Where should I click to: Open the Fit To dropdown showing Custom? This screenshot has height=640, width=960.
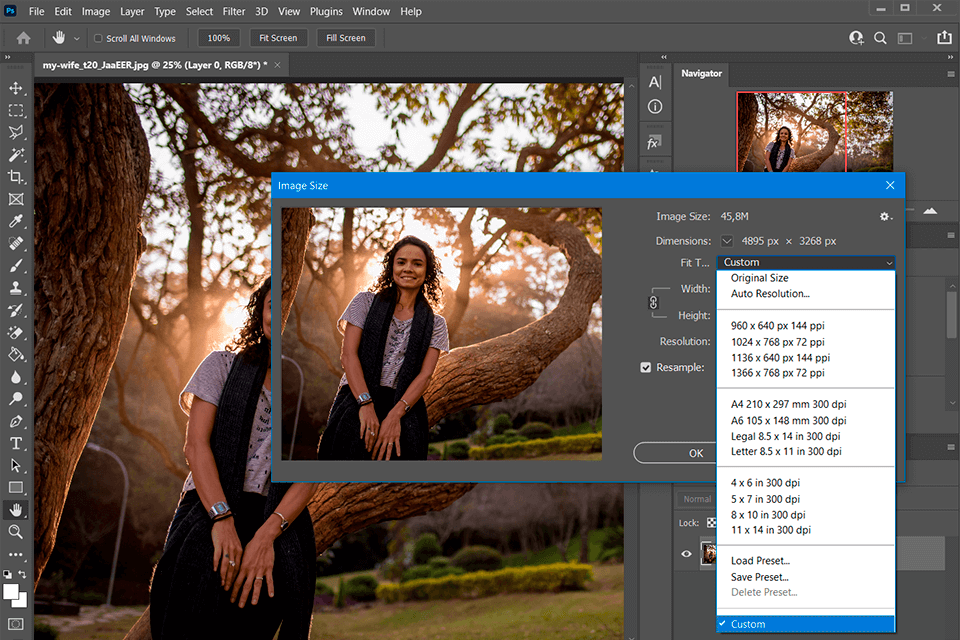(806, 262)
